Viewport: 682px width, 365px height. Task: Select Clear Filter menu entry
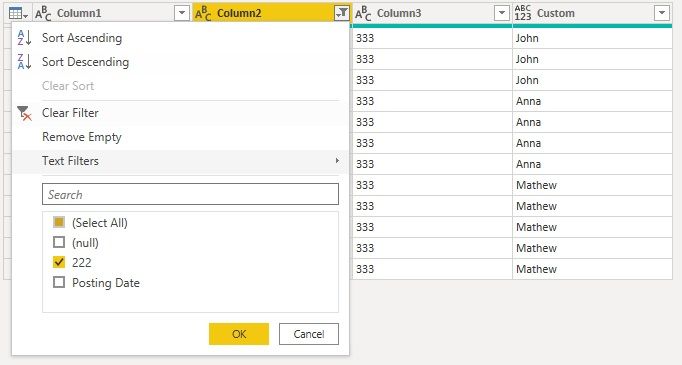[181, 113]
